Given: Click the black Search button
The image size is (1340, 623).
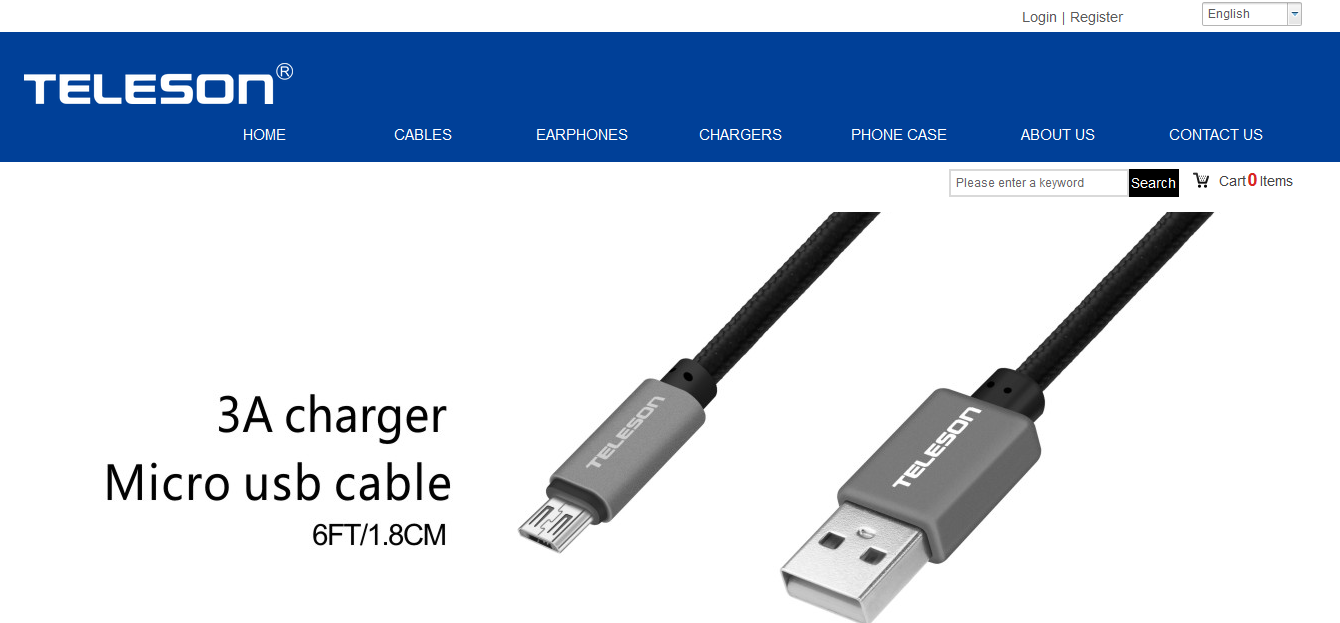Looking at the screenshot, I should point(1153,183).
